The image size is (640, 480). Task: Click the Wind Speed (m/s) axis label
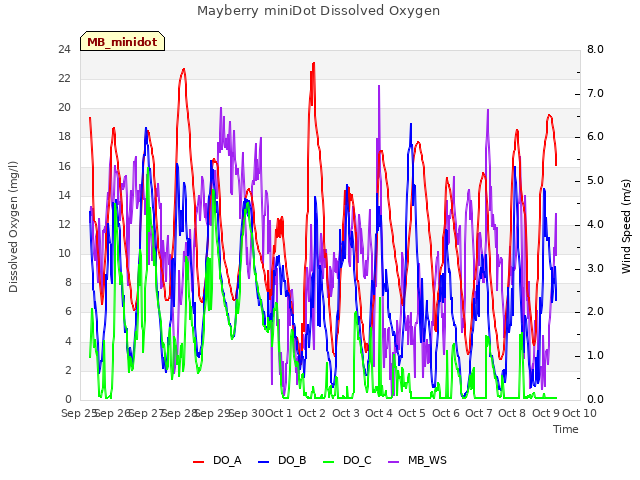coord(626,226)
